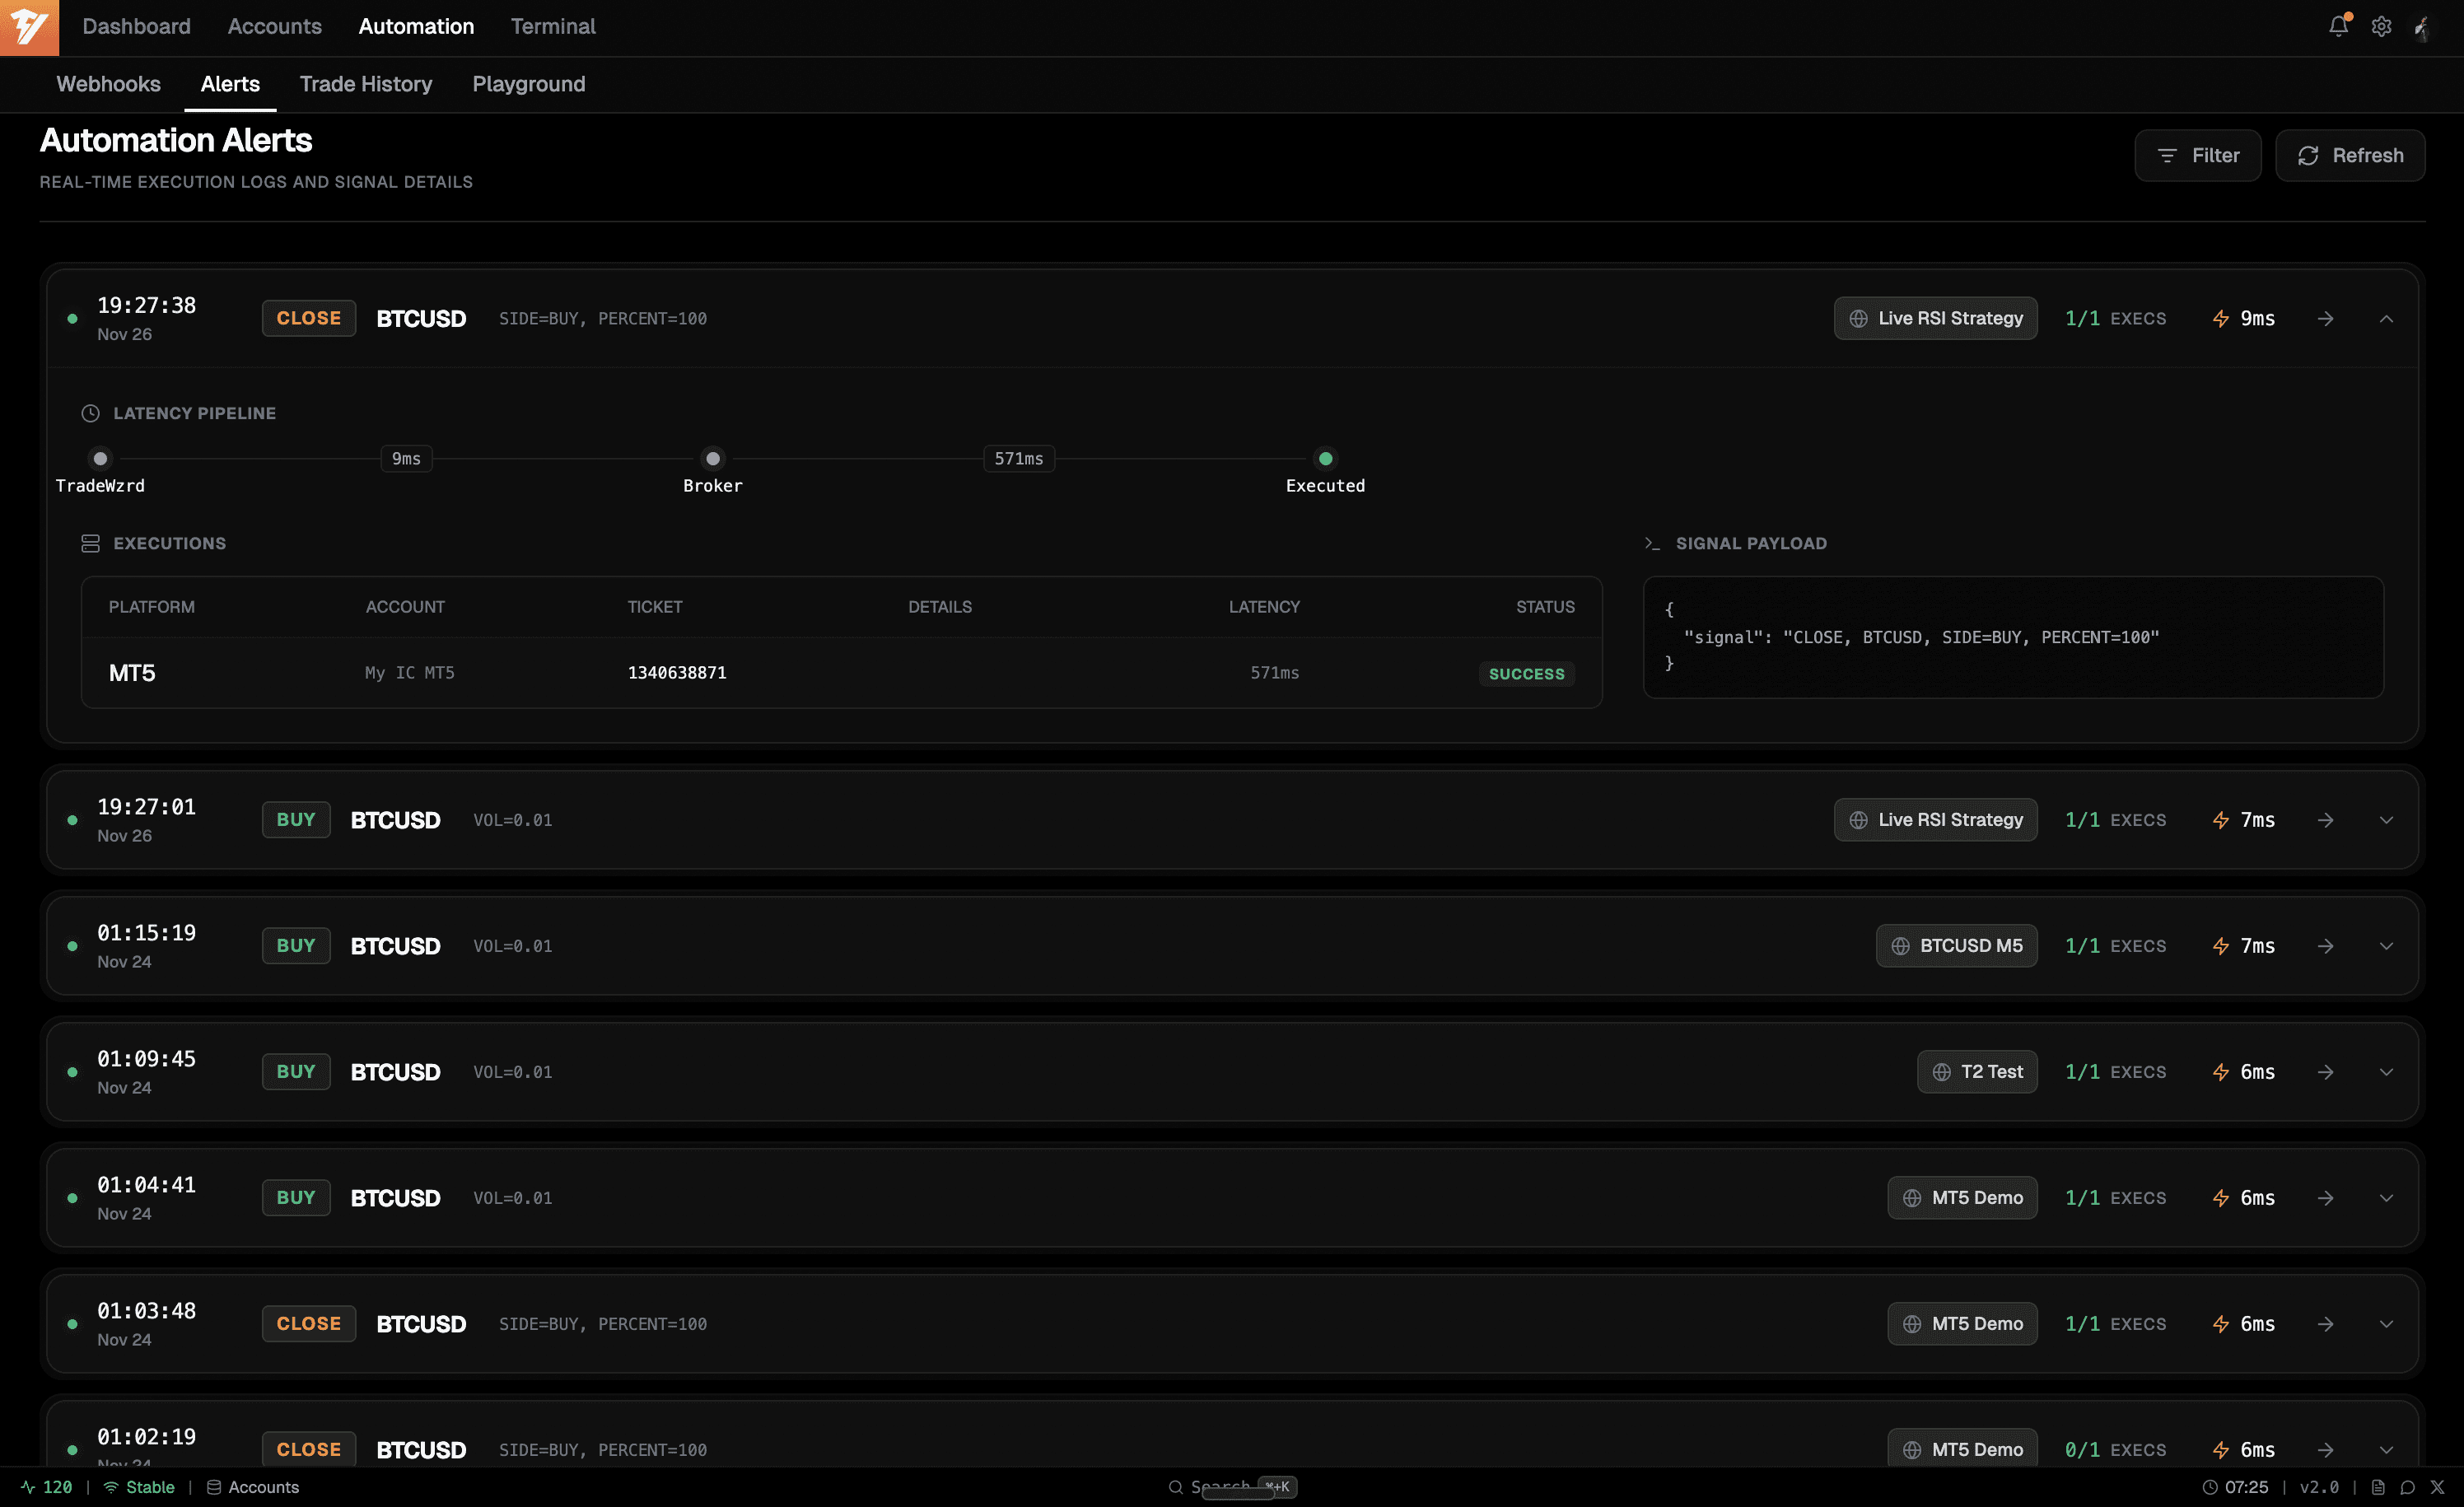Open the docs page icon in status bar
This screenshot has width=2464, height=1507.
pyautogui.click(x=2378, y=1487)
